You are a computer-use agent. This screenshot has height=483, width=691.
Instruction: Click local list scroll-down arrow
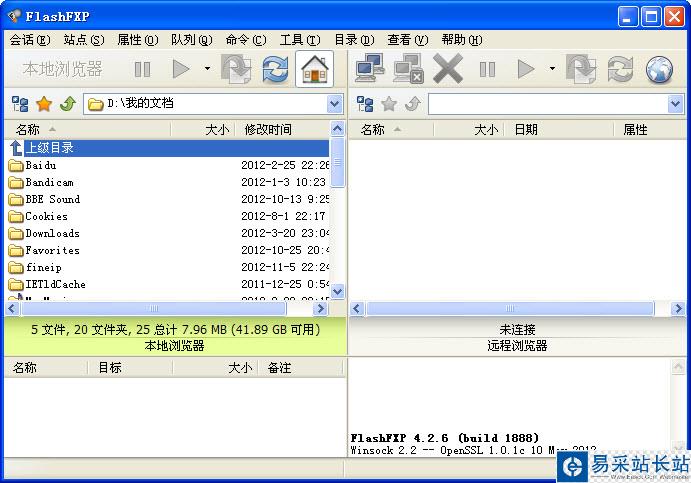pos(338,291)
